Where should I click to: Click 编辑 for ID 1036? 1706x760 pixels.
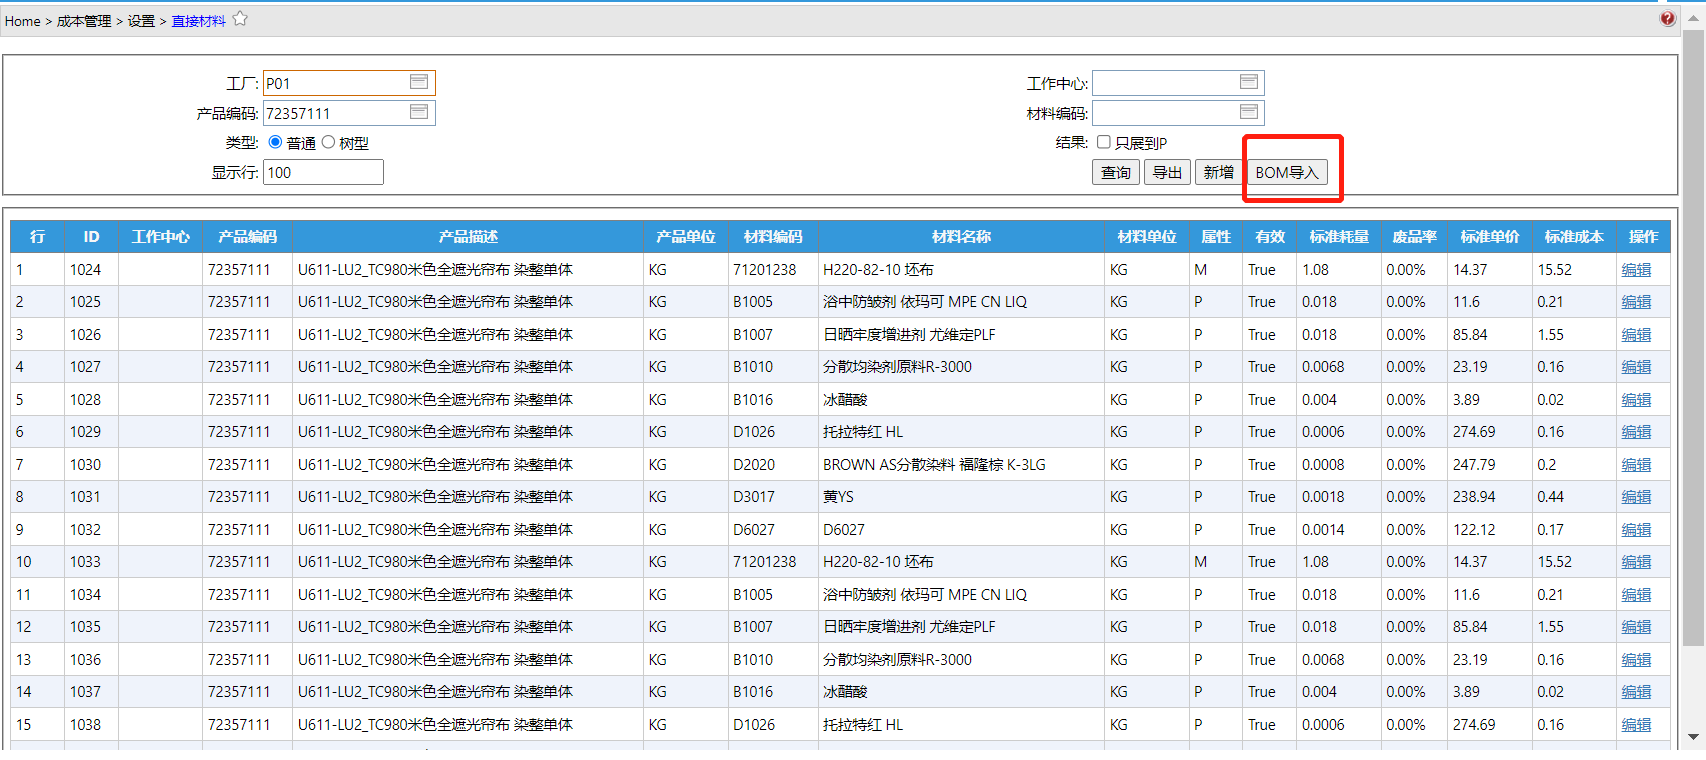pyautogui.click(x=1636, y=660)
